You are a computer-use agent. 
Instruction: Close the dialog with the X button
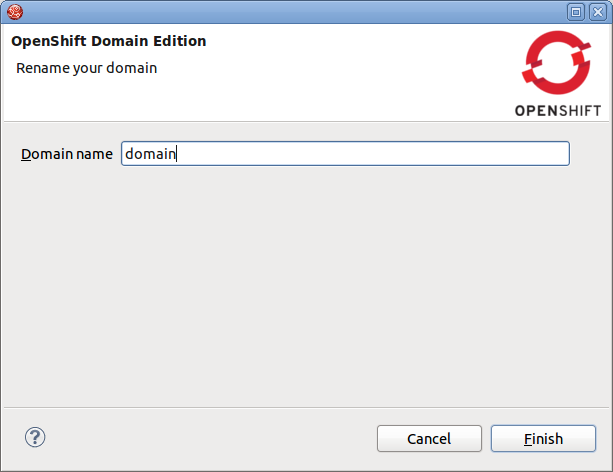(x=598, y=12)
